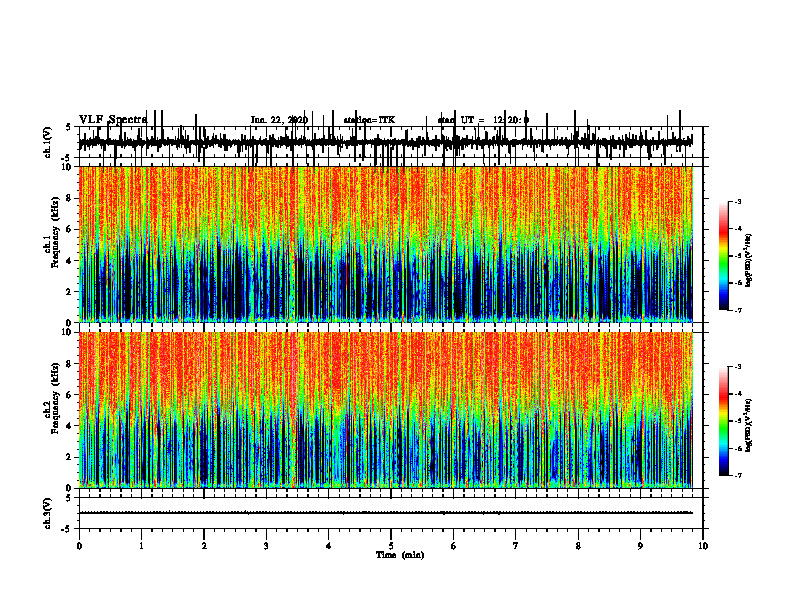This screenshot has height=612, width=792.
Task: Click the "Time (min)" x-axis label
Action: [x=400, y=555]
